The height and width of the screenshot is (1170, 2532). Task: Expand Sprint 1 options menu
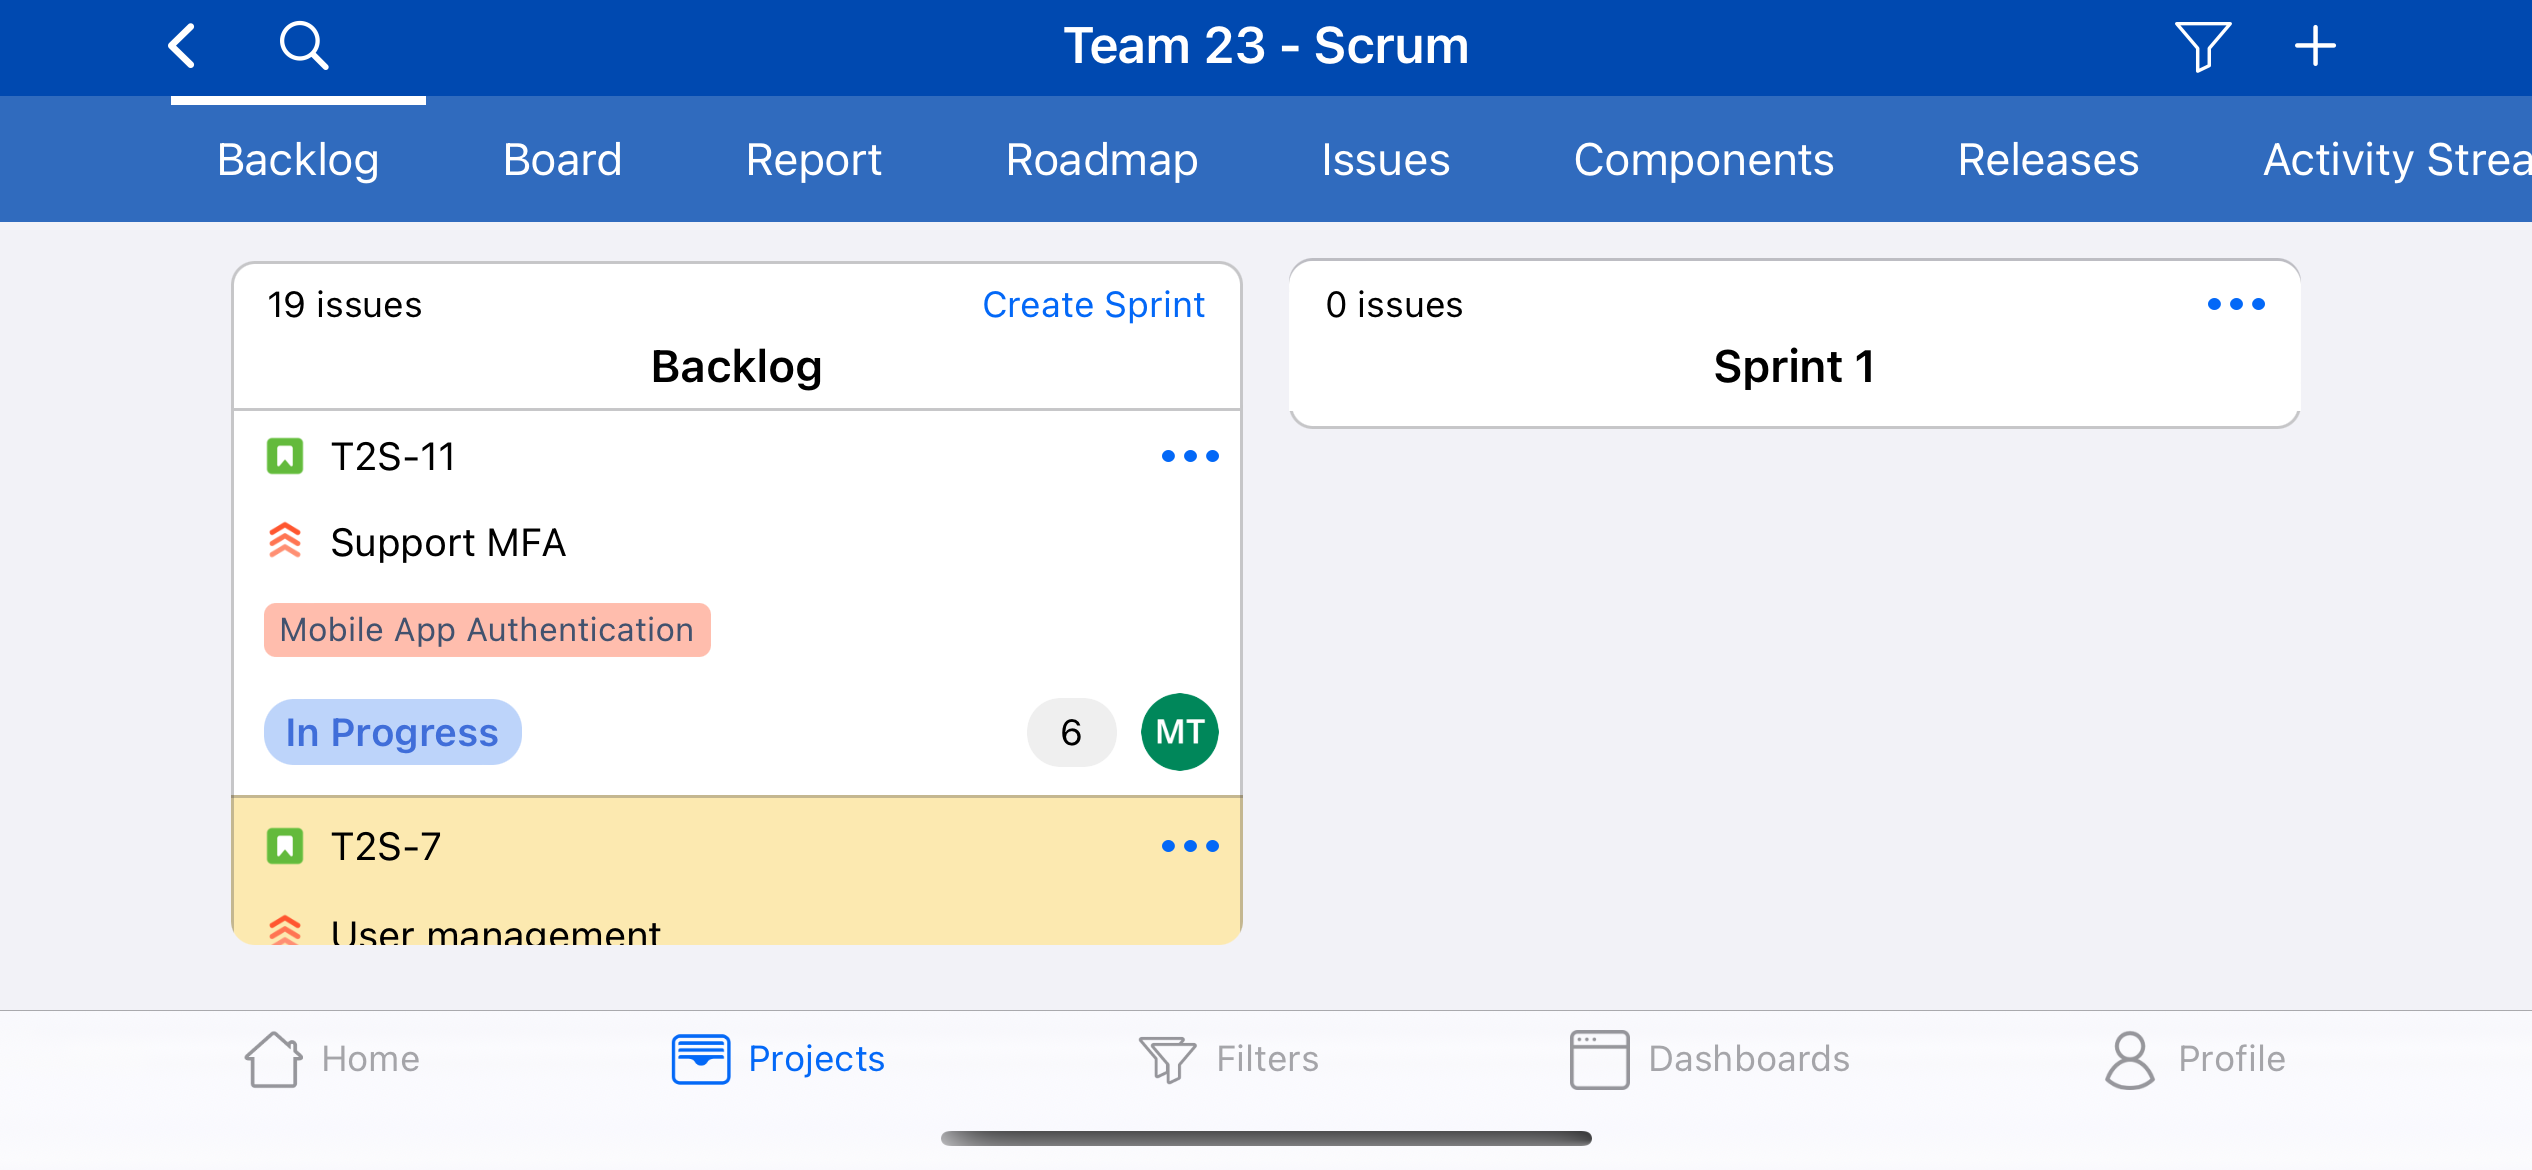(2236, 304)
